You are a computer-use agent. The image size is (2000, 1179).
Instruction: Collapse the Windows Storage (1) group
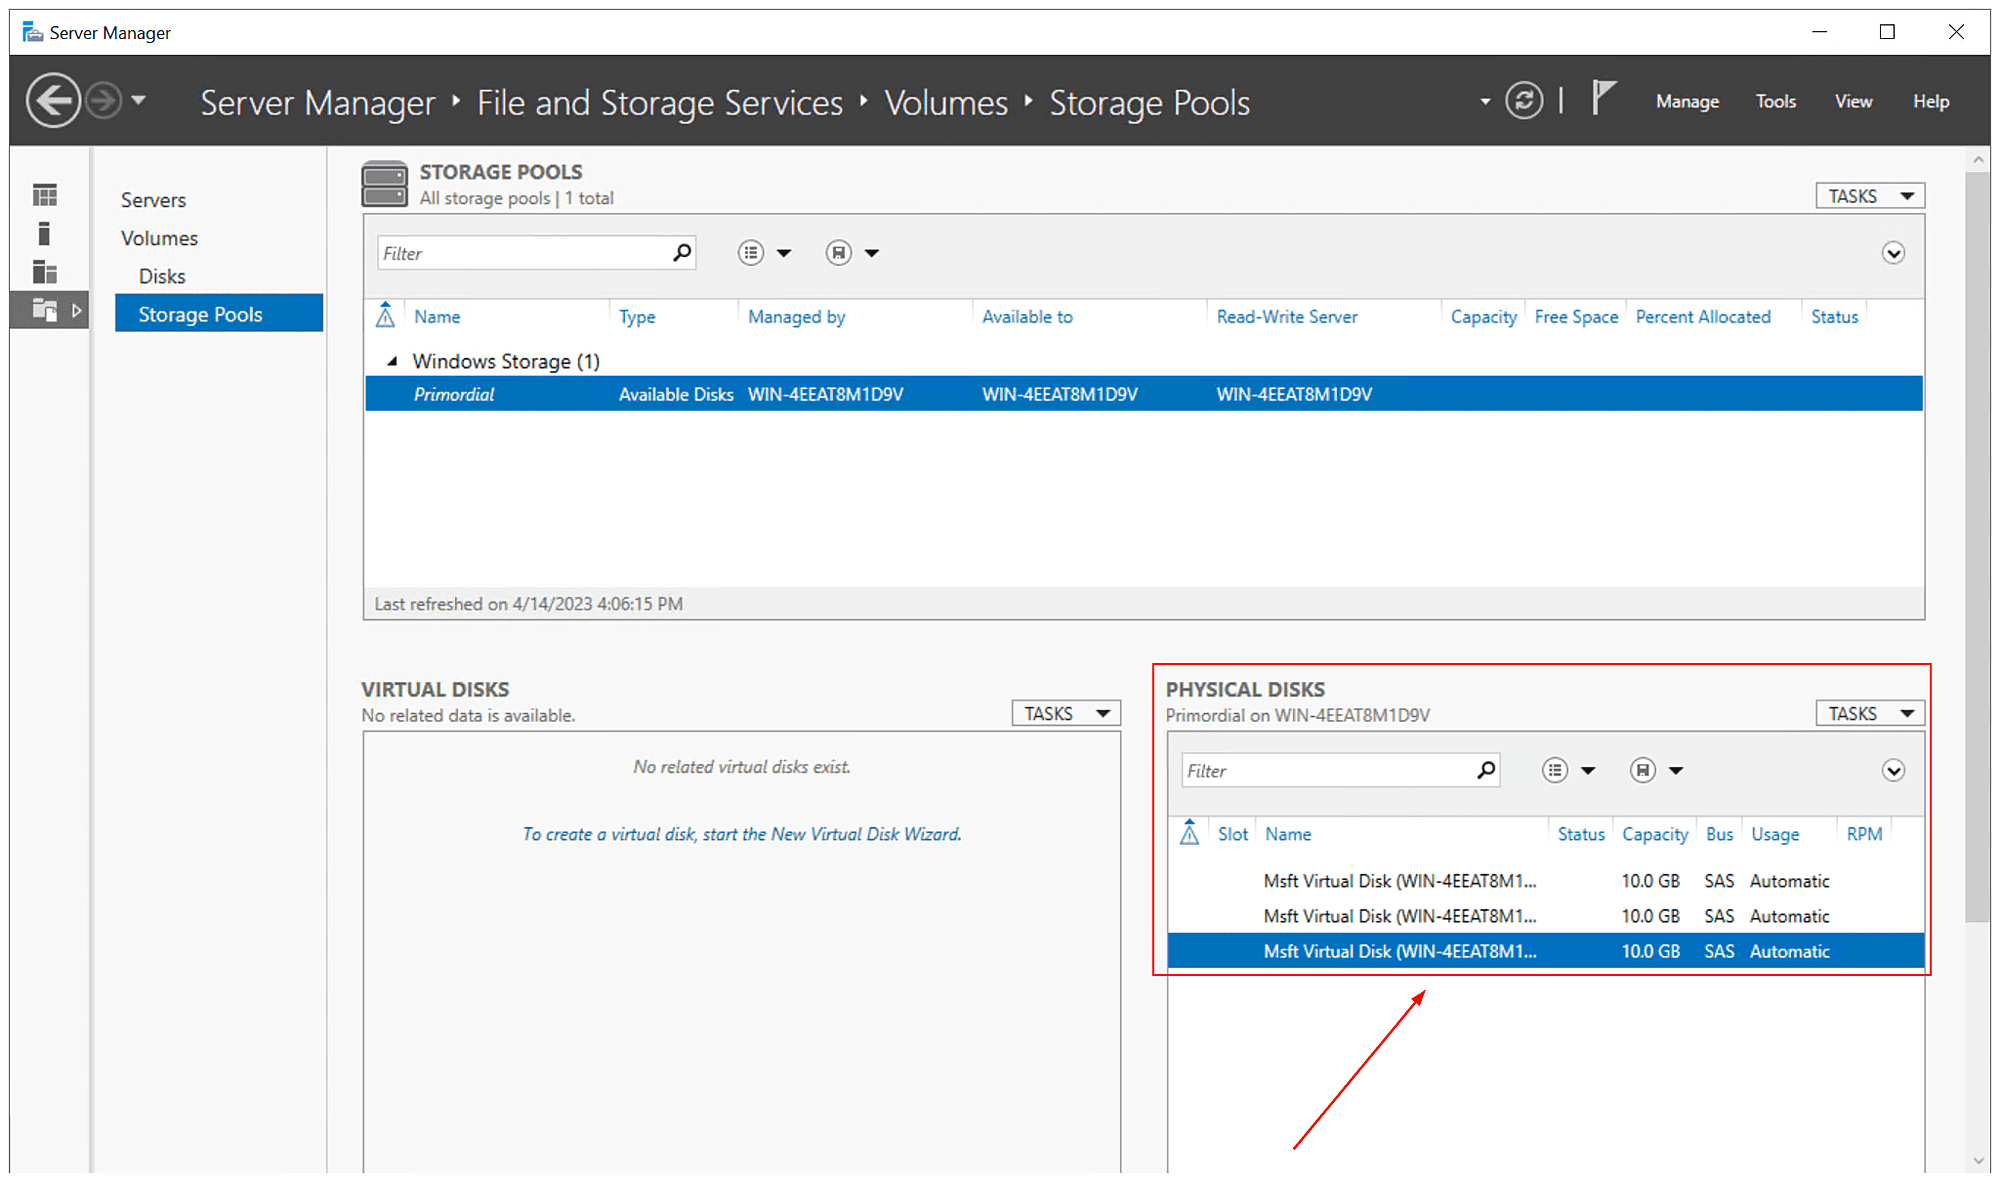pyautogui.click(x=392, y=361)
